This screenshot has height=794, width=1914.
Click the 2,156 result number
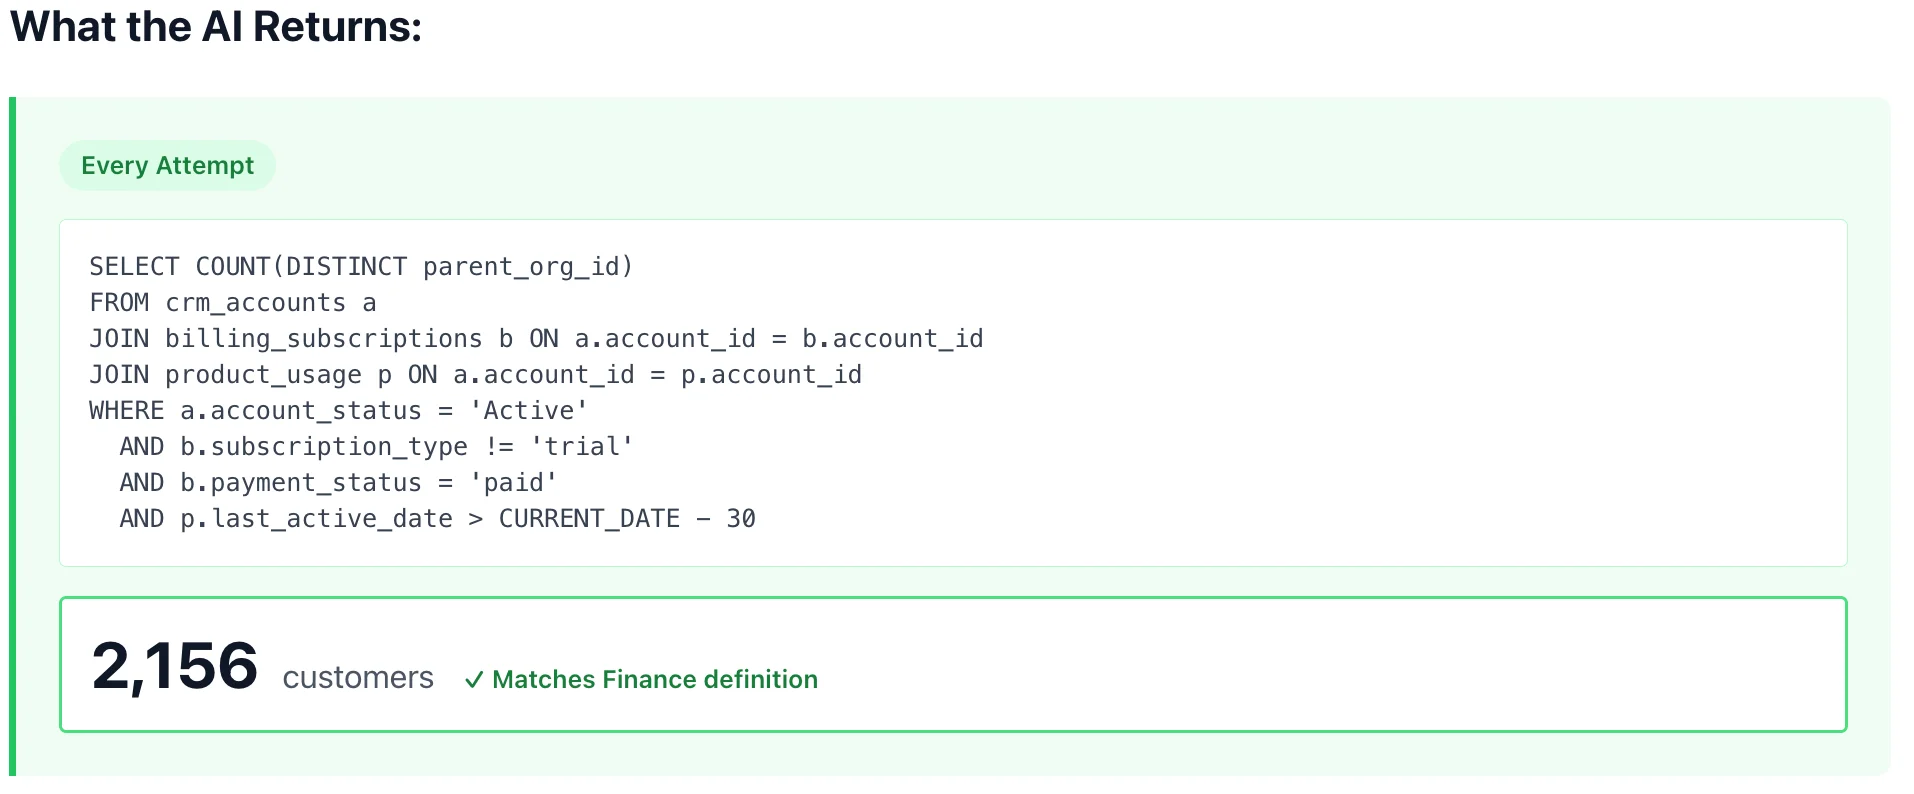coord(175,667)
